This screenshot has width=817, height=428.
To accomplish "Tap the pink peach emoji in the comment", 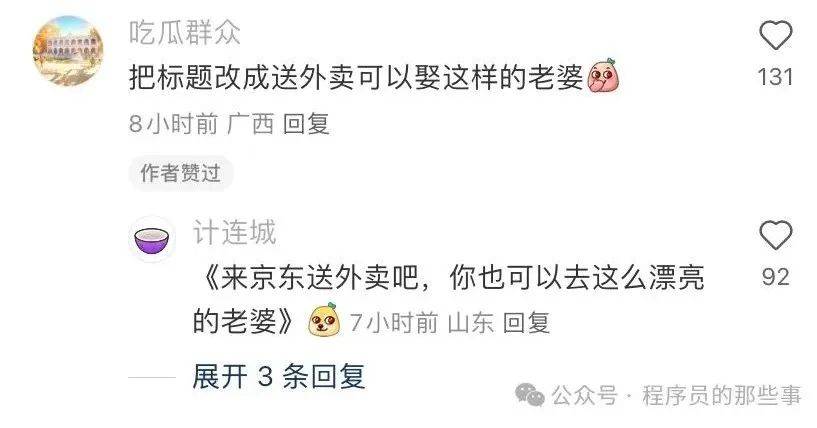I will (x=603, y=76).
